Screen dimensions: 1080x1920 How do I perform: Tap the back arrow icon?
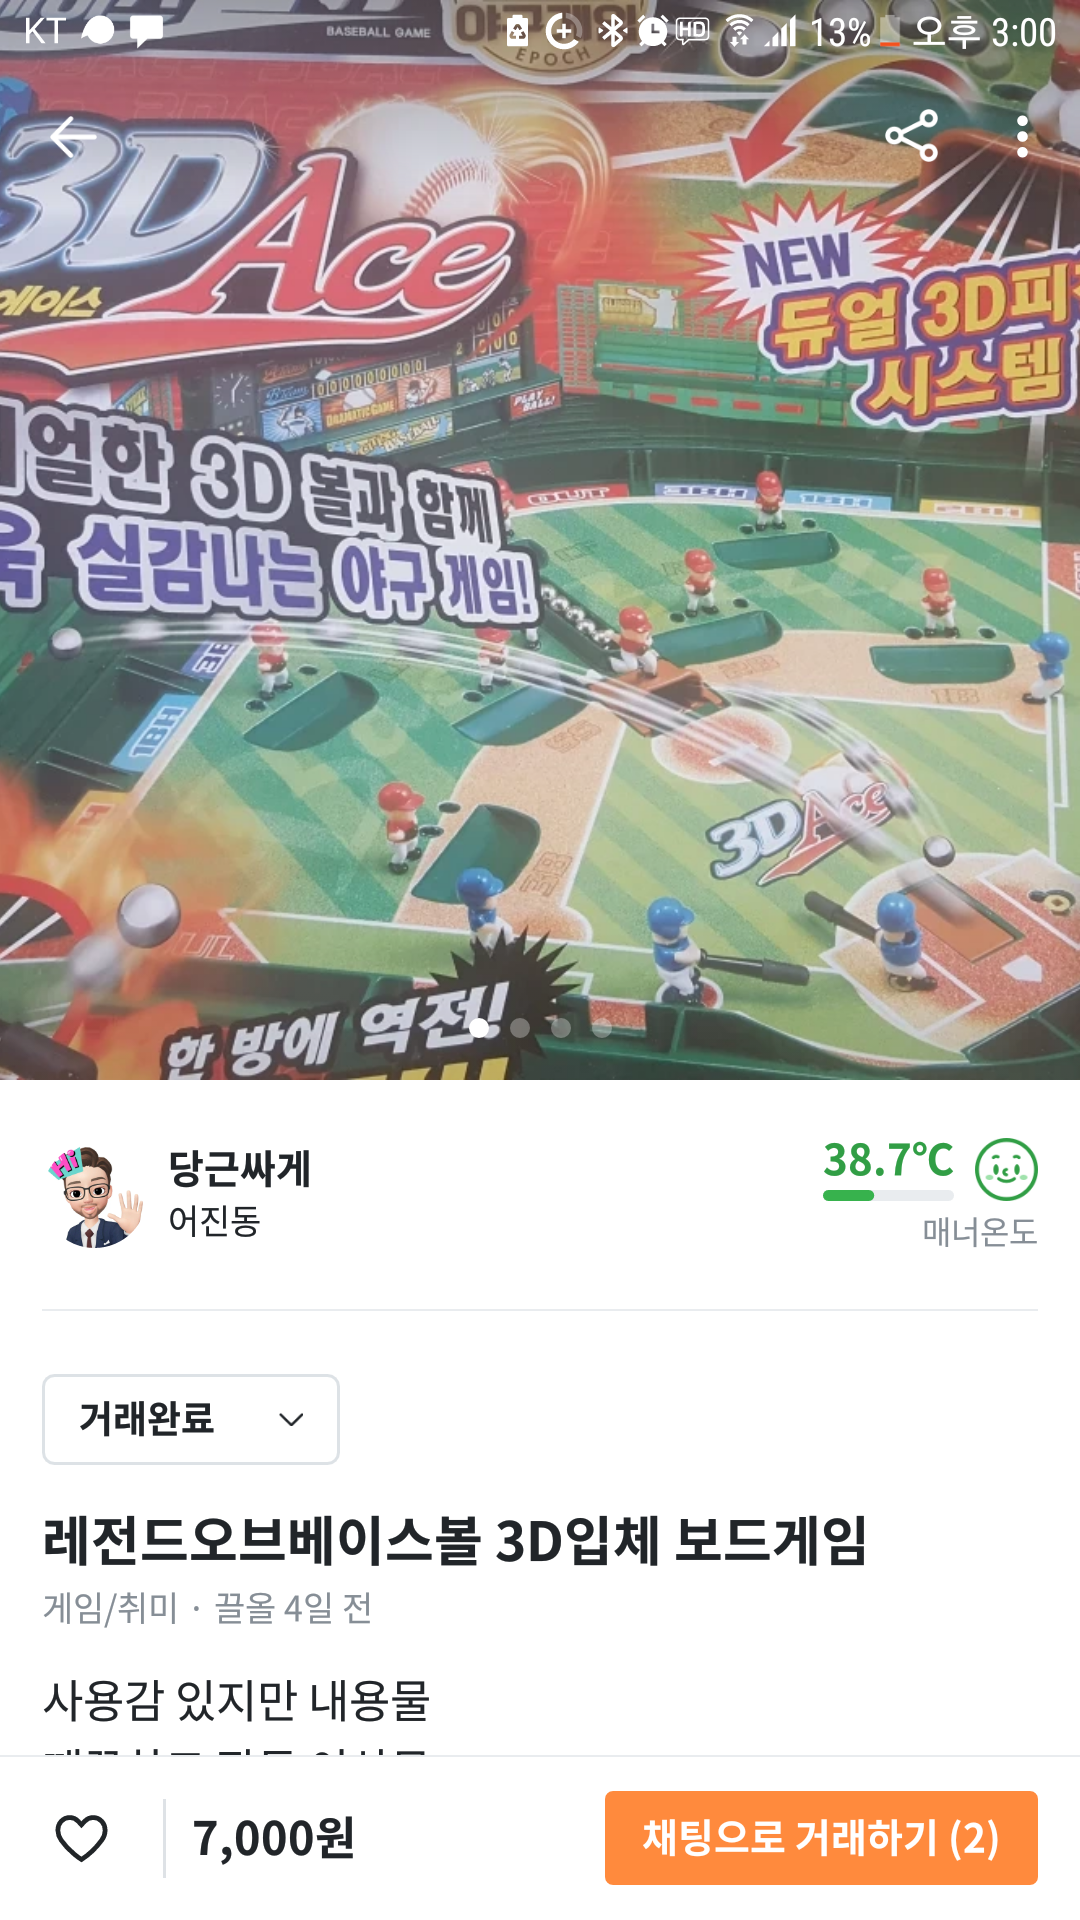click(73, 137)
